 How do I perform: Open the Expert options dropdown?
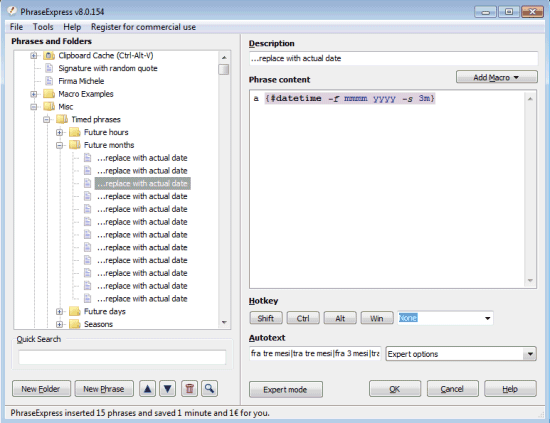[x=461, y=354]
